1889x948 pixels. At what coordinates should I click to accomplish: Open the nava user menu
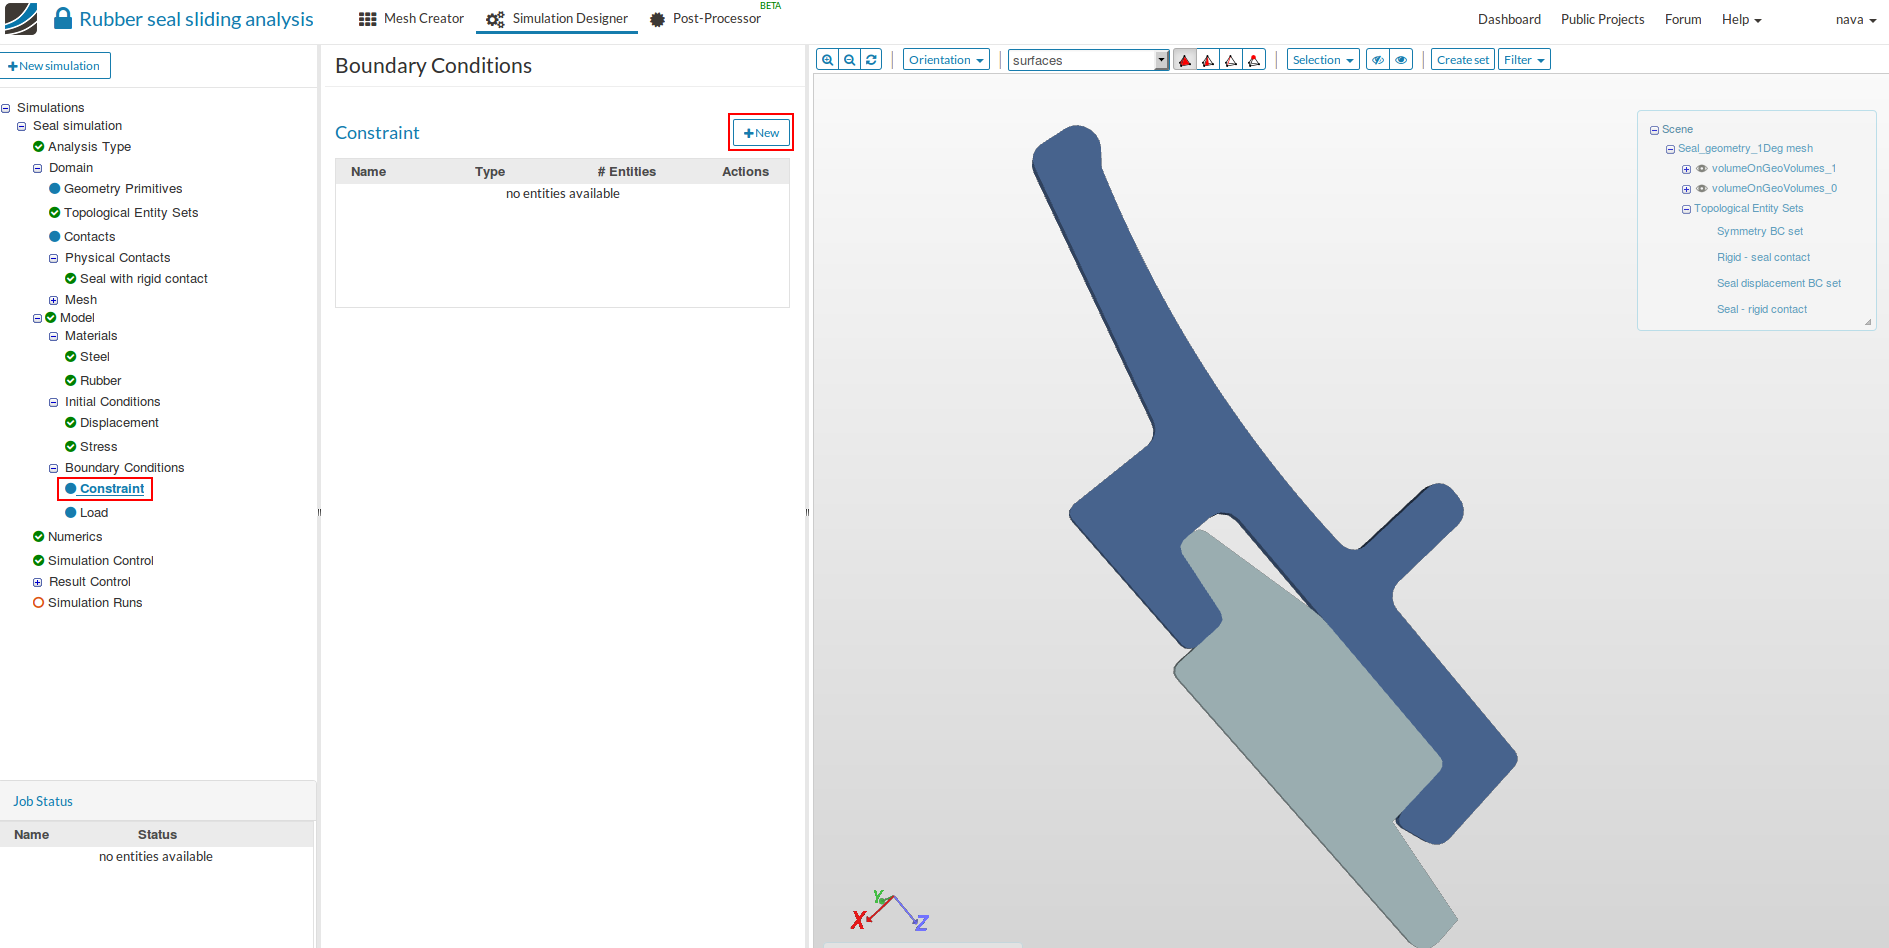[1856, 20]
